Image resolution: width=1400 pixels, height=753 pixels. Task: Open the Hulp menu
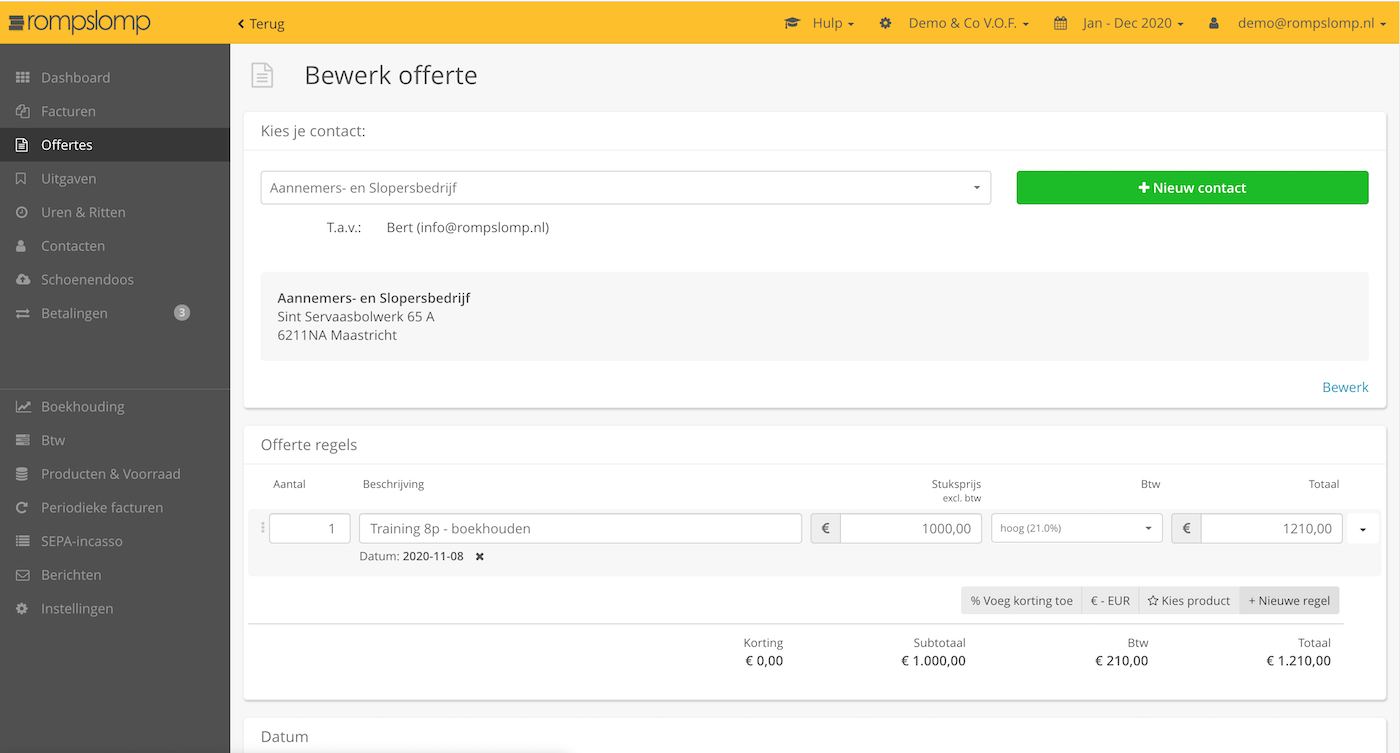pos(819,23)
